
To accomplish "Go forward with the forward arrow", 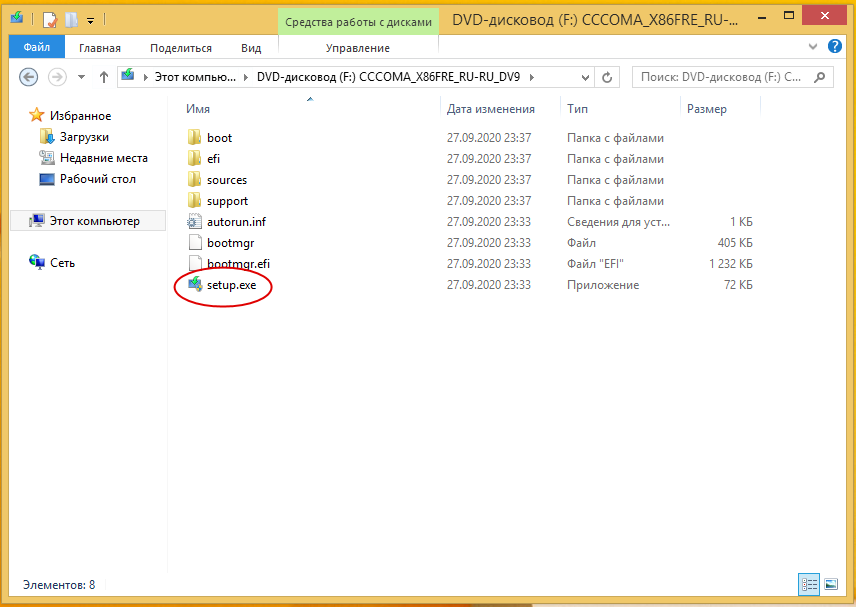I will (x=57, y=77).
